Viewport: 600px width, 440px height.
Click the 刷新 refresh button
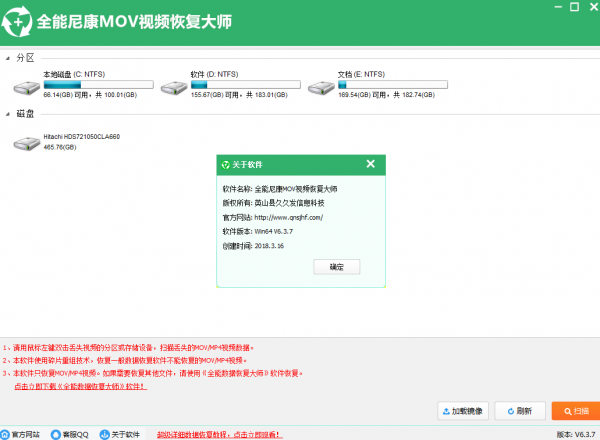point(526,411)
